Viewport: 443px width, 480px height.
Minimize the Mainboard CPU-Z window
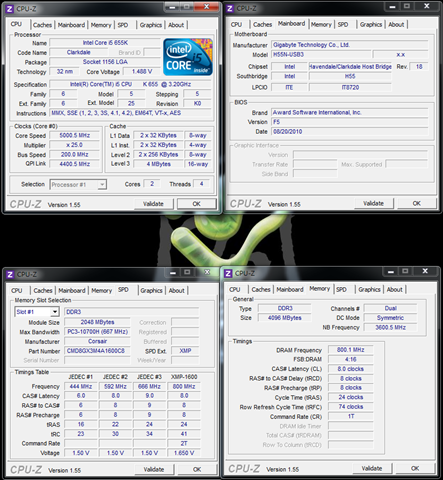(393, 6)
